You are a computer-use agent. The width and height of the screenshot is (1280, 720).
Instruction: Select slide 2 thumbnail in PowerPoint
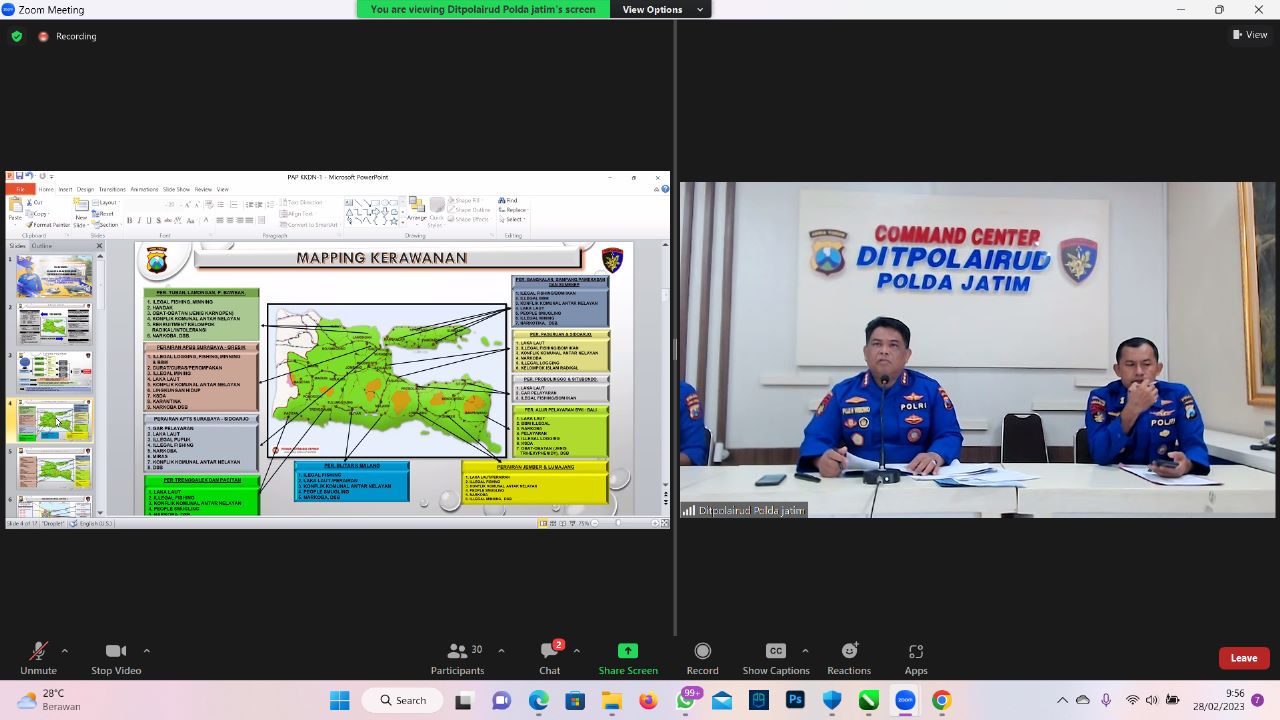pos(55,325)
